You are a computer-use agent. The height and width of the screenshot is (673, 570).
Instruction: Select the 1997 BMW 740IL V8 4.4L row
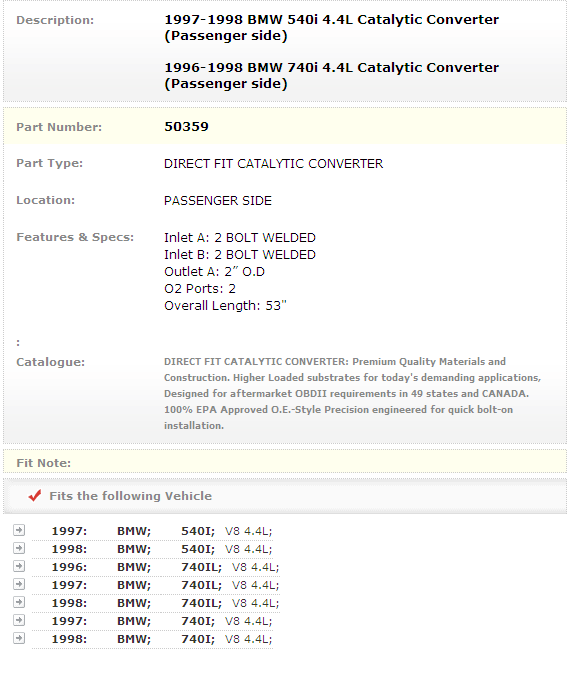[x=156, y=585]
